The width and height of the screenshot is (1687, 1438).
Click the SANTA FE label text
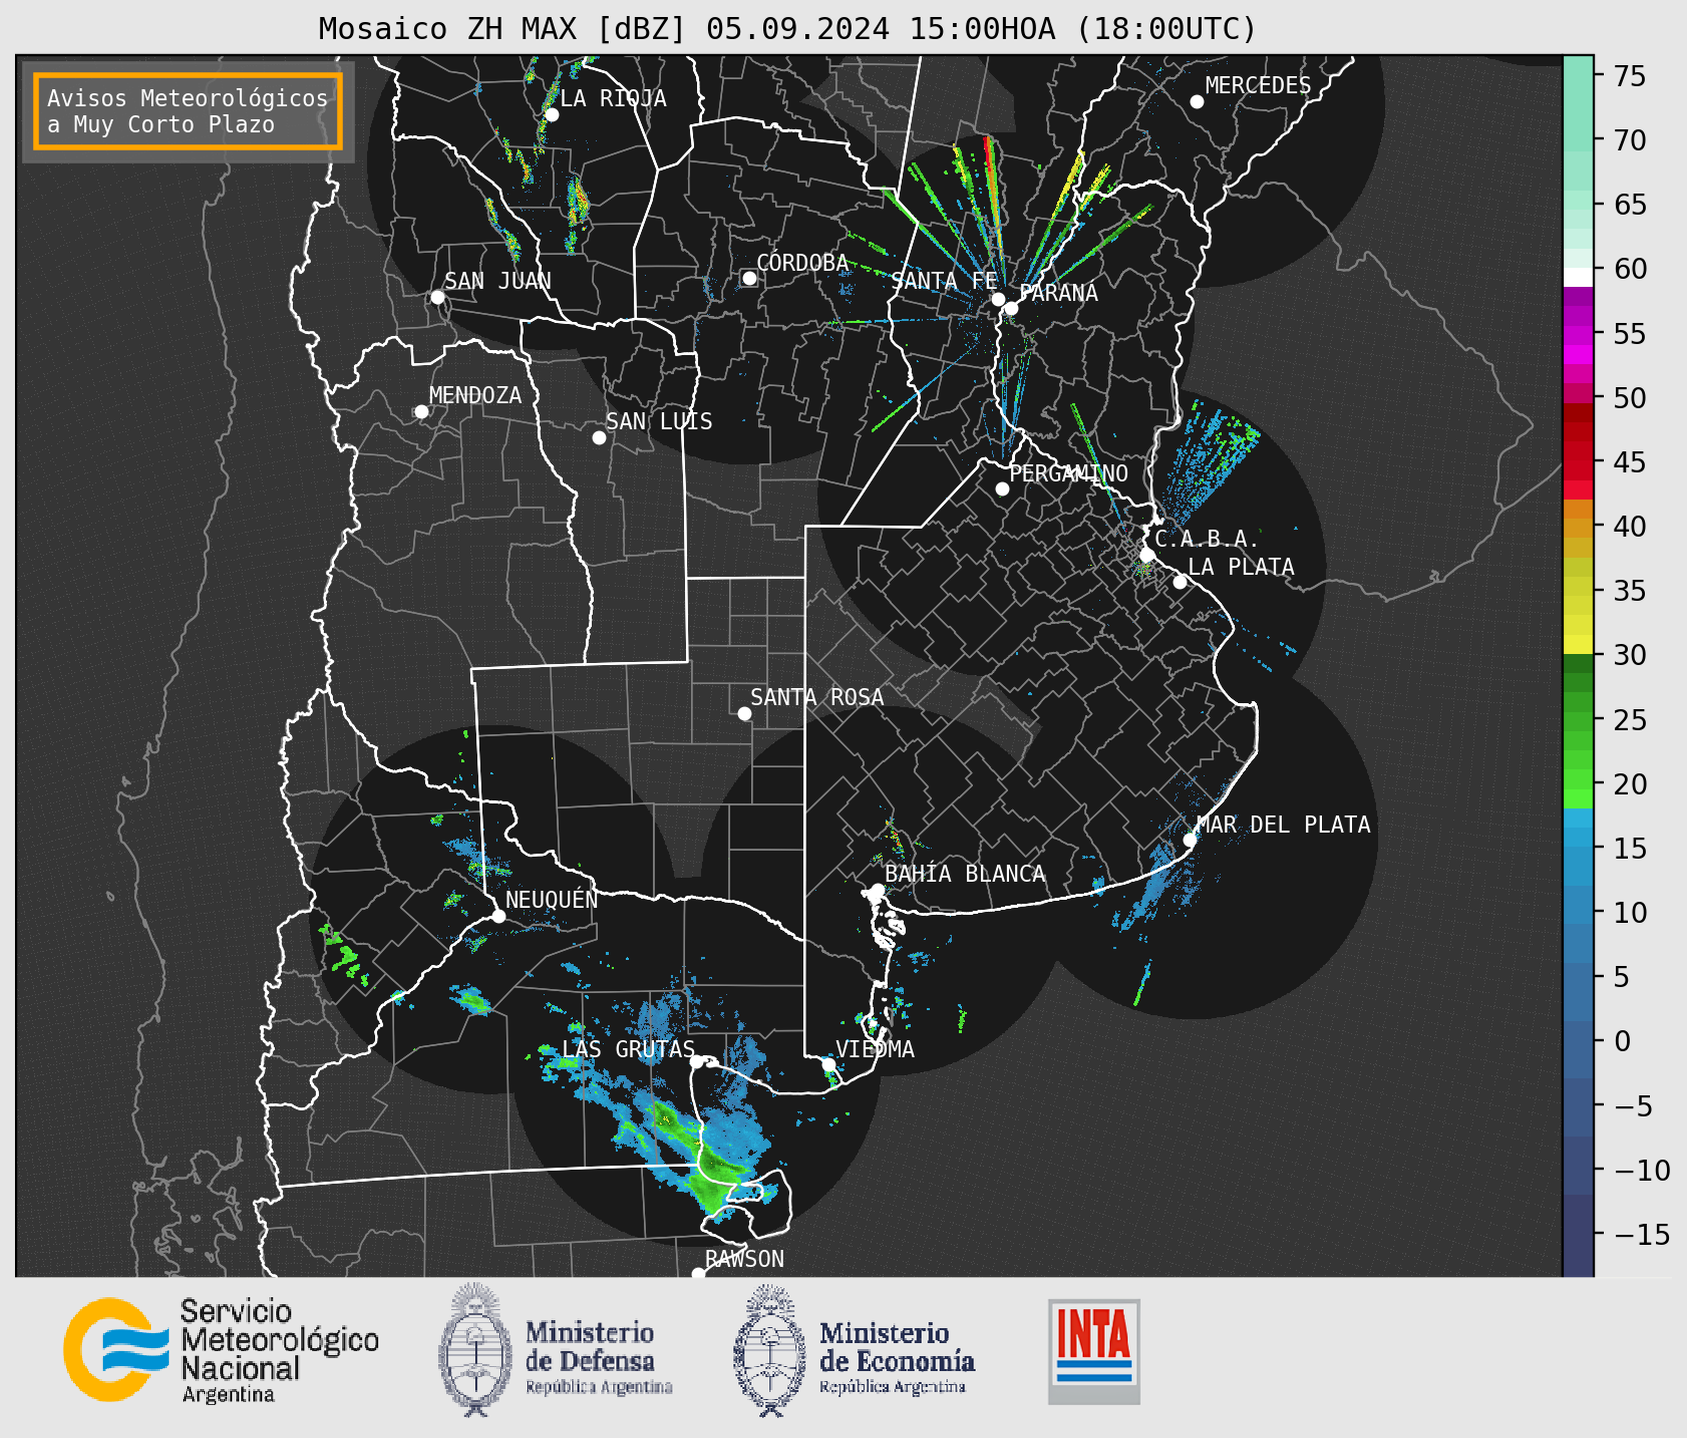coord(944,281)
